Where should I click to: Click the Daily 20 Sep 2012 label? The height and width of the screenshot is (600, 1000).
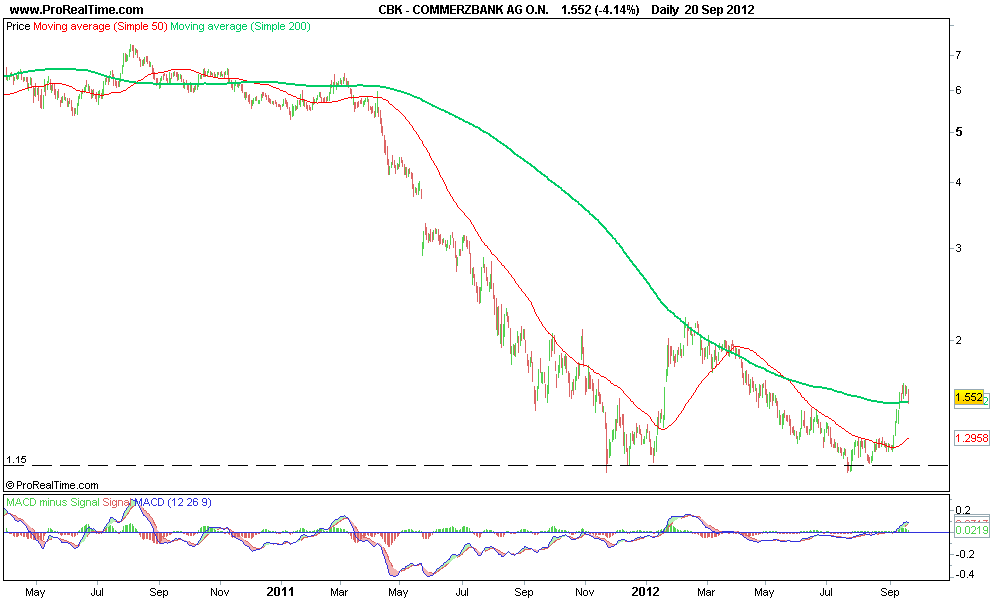pyautogui.click(x=703, y=10)
